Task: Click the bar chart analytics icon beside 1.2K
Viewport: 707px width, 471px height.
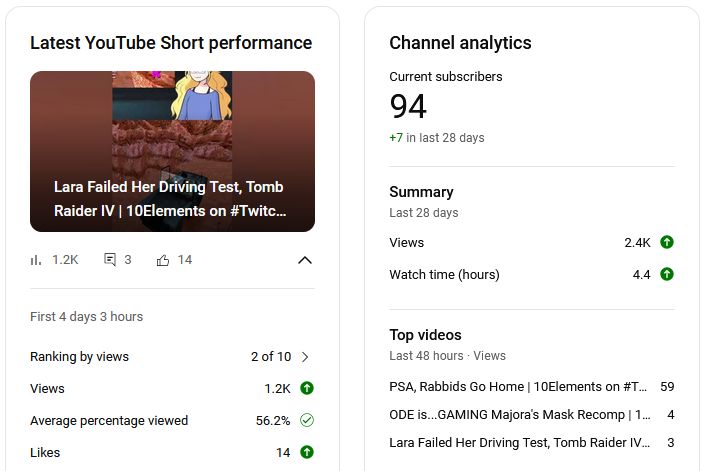Action: pyautogui.click(x=36, y=260)
